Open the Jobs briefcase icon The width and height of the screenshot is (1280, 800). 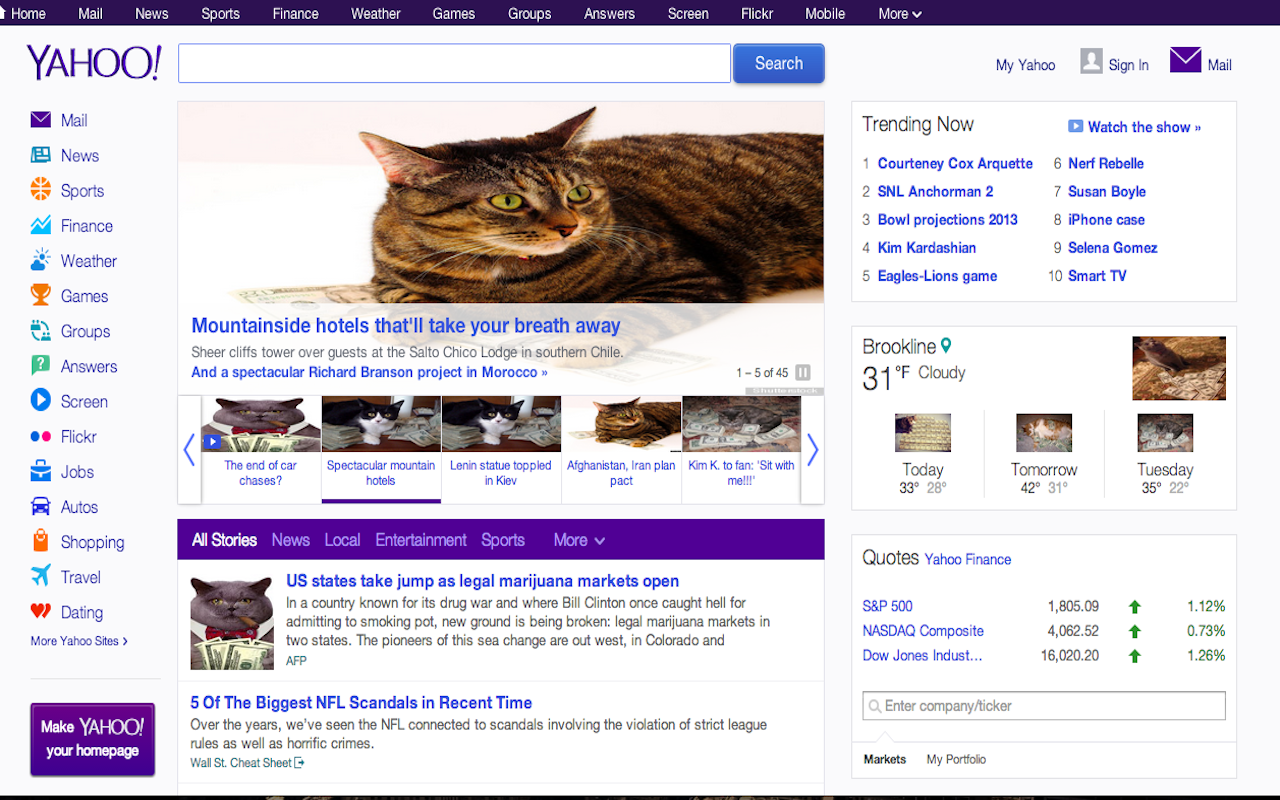[40, 471]
